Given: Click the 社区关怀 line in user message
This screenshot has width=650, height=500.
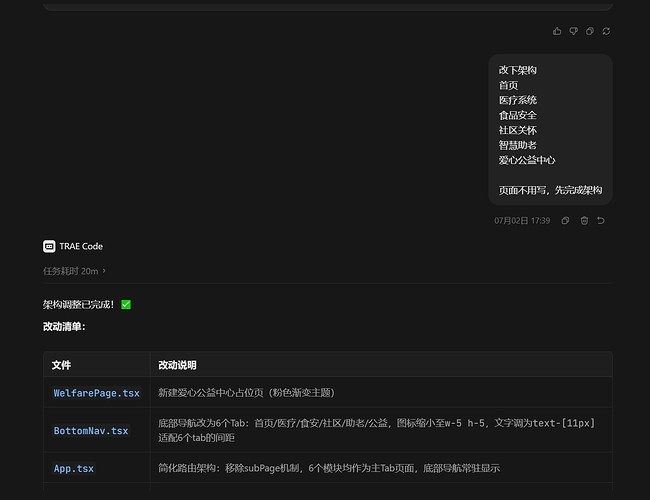Looking at the screenshot, I should [517, 130].
